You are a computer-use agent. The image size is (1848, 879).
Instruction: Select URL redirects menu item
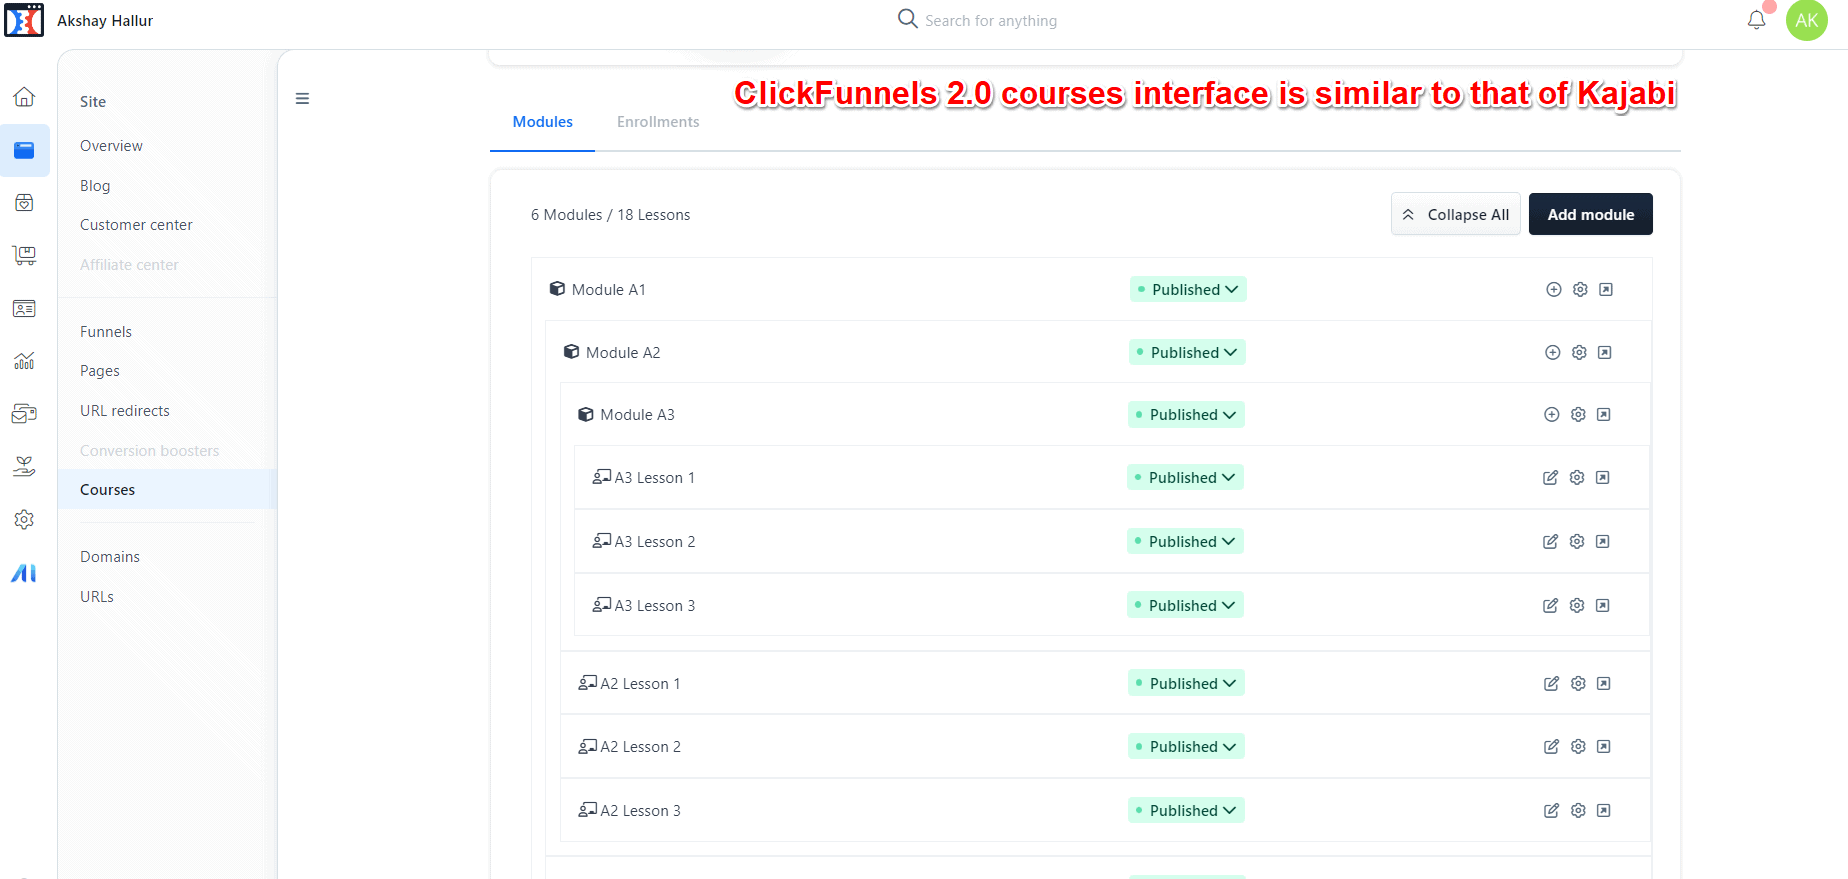click(x=125, y=411)
